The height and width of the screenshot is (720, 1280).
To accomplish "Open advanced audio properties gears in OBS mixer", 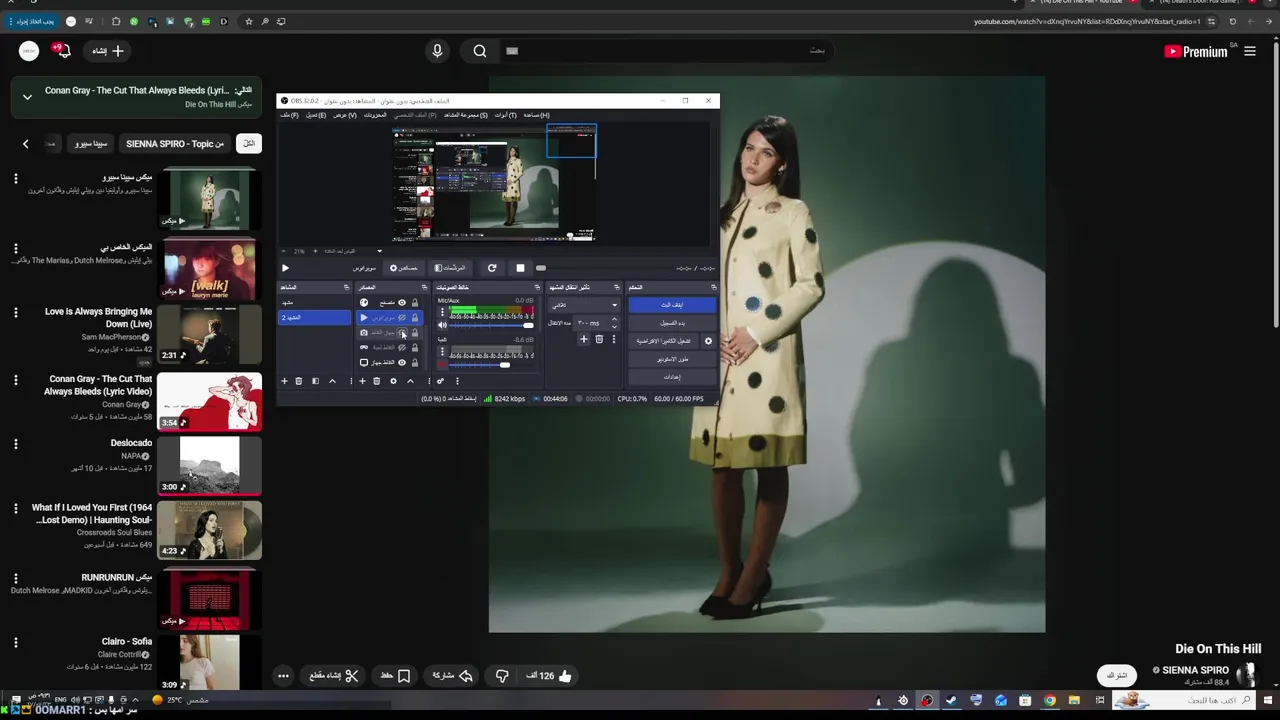I will click(x=440, y=381).
